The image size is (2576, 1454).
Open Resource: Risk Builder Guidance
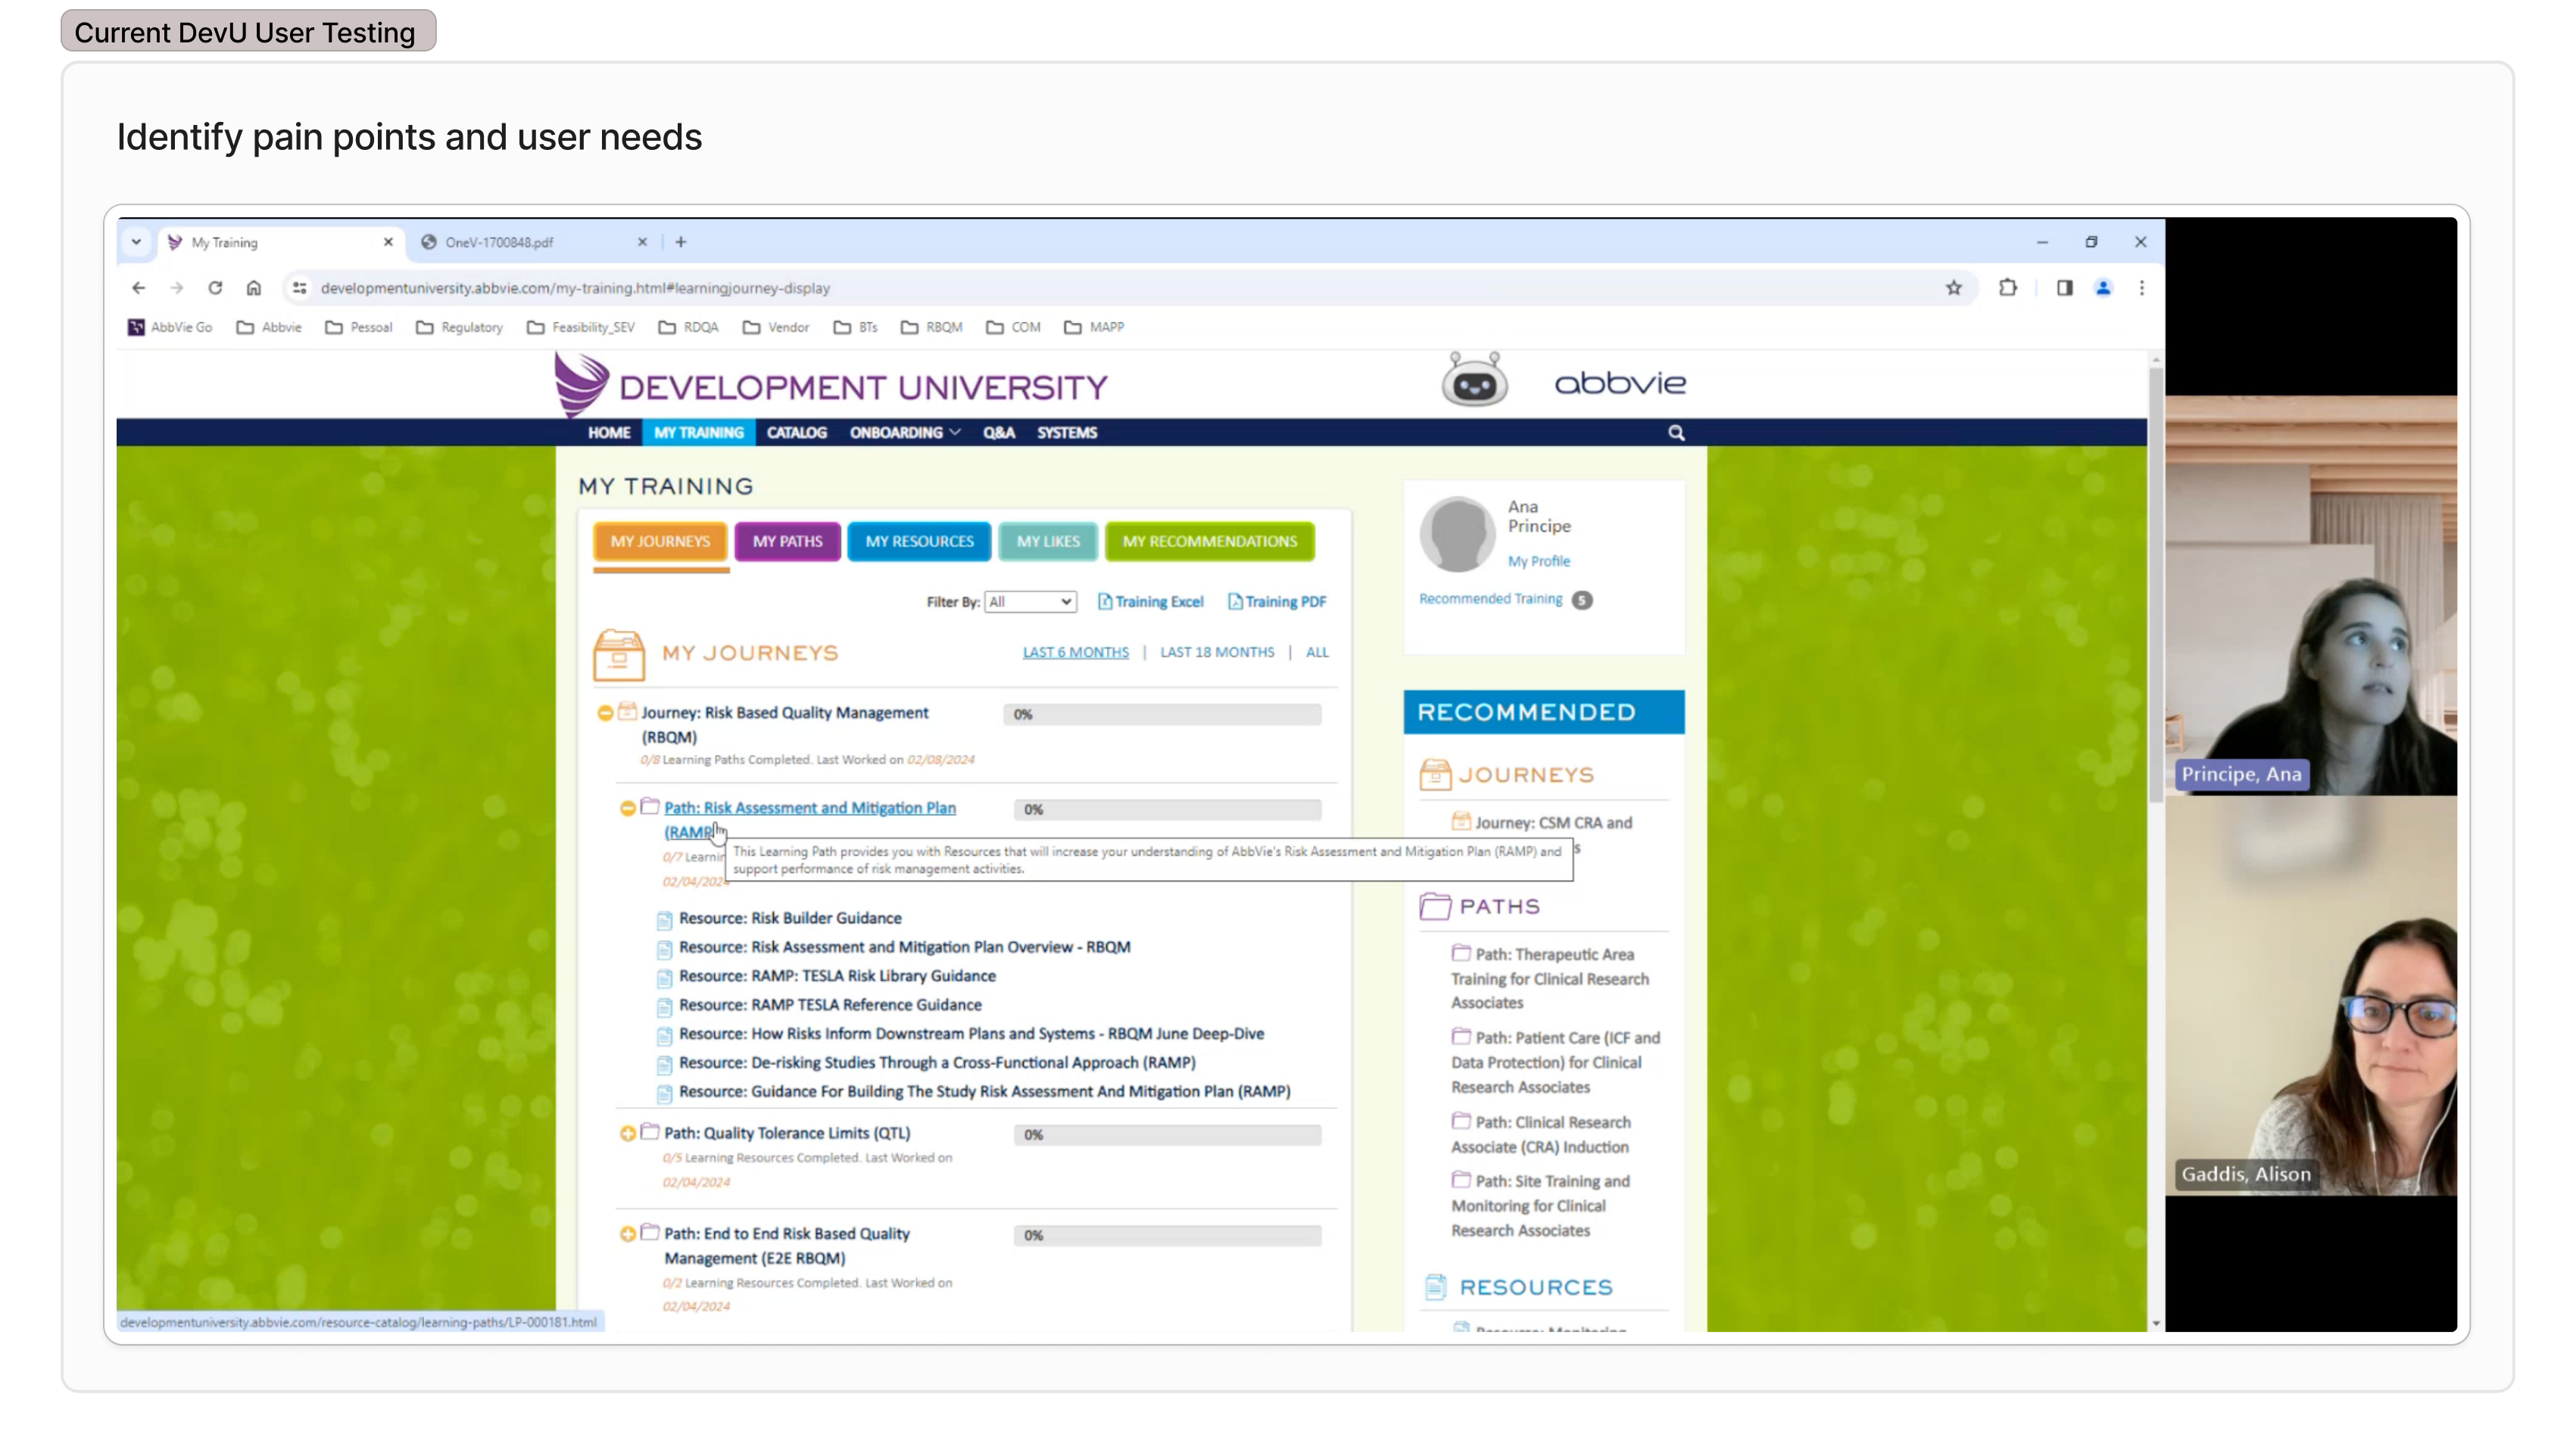click(790, 918)
